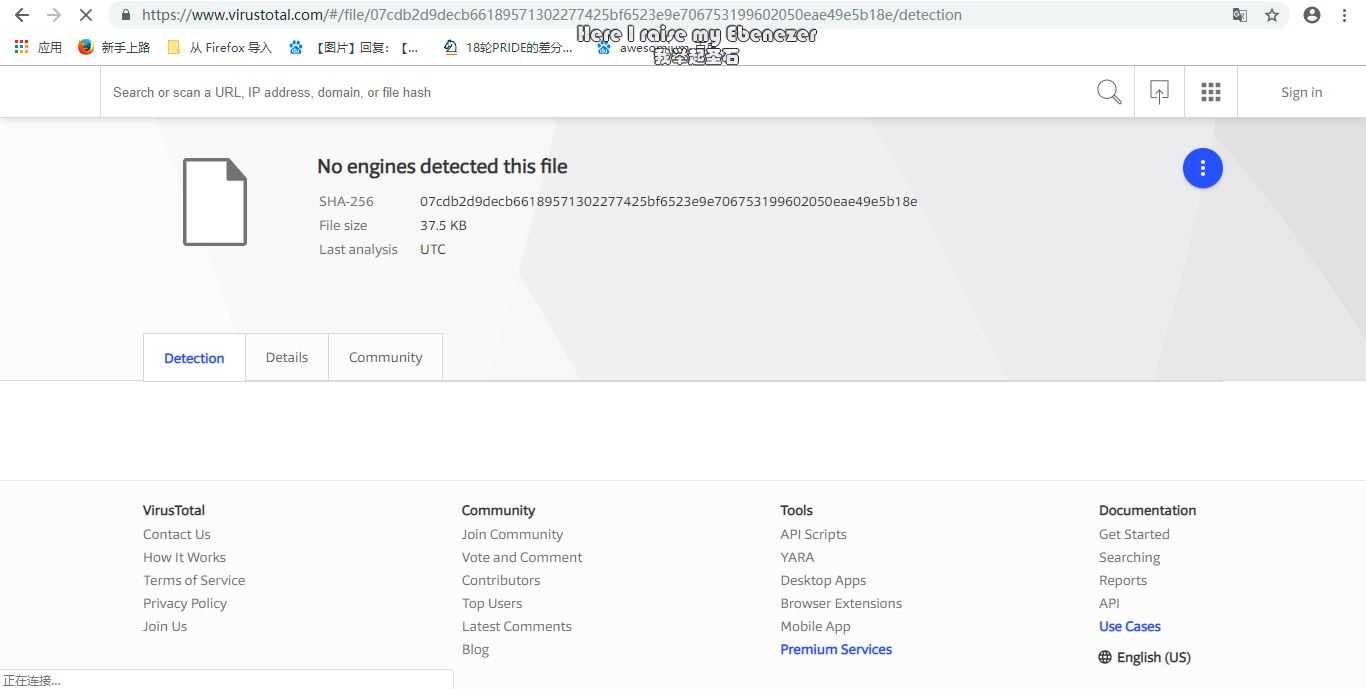Open the translate page icon

tap(1240, 15)
